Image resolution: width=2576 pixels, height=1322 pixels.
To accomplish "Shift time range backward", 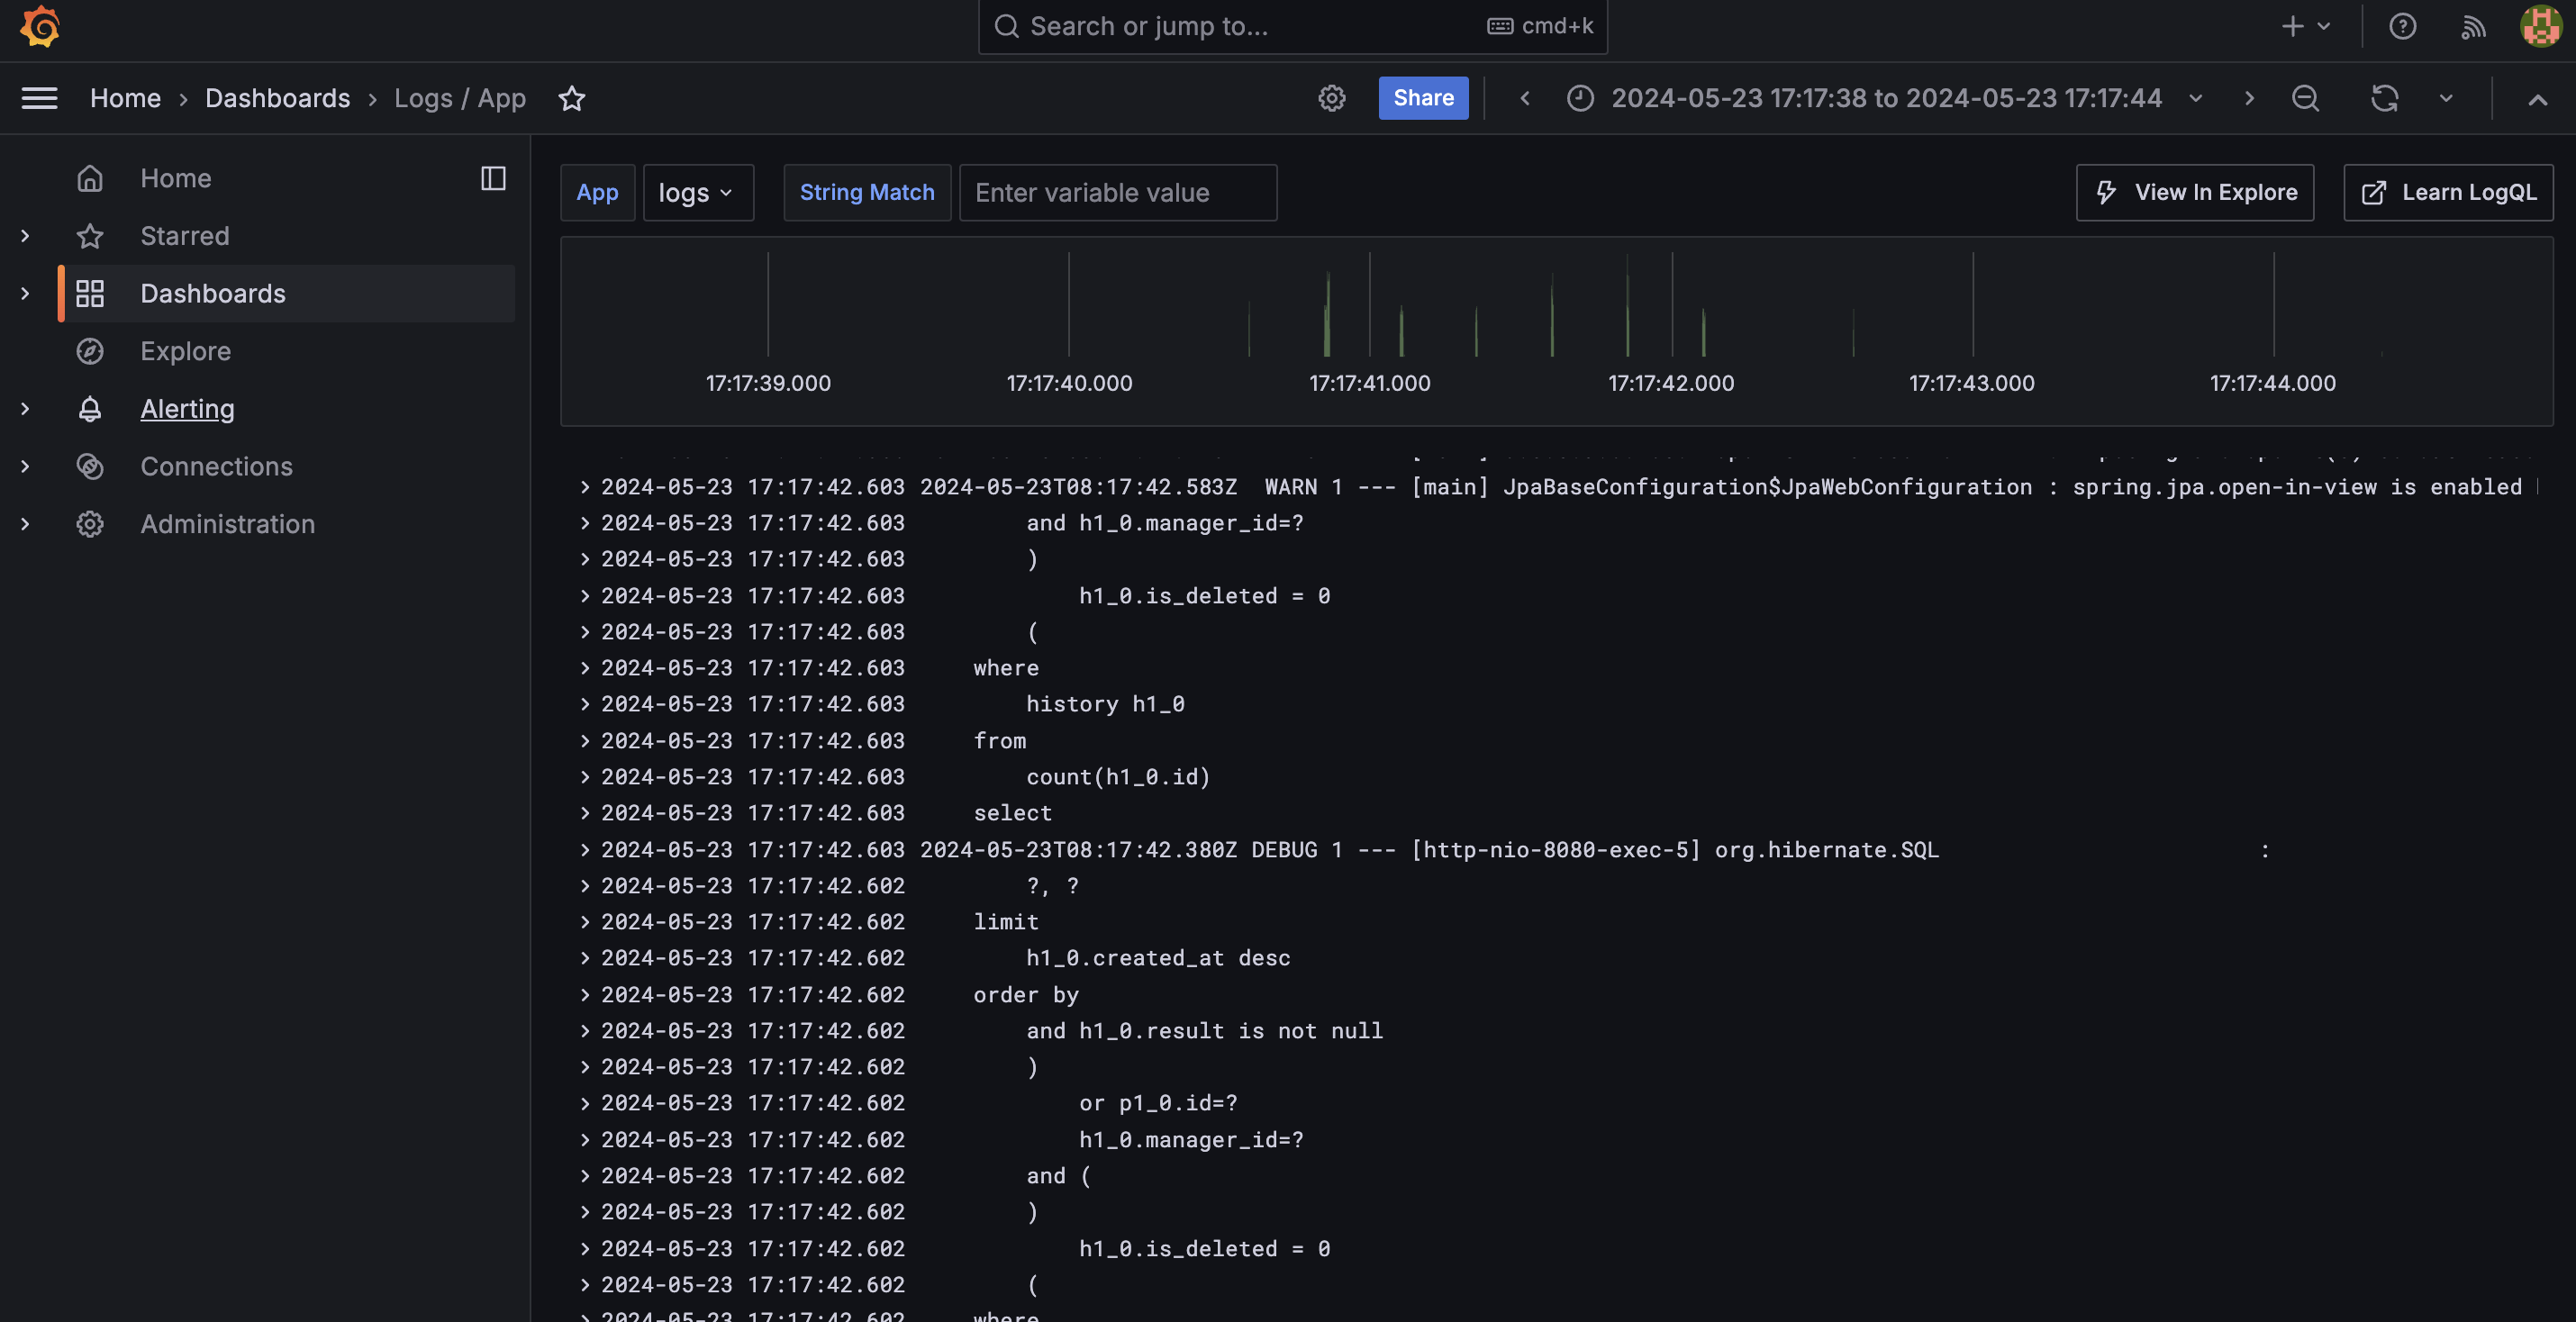I will (x=1524, y=98).
